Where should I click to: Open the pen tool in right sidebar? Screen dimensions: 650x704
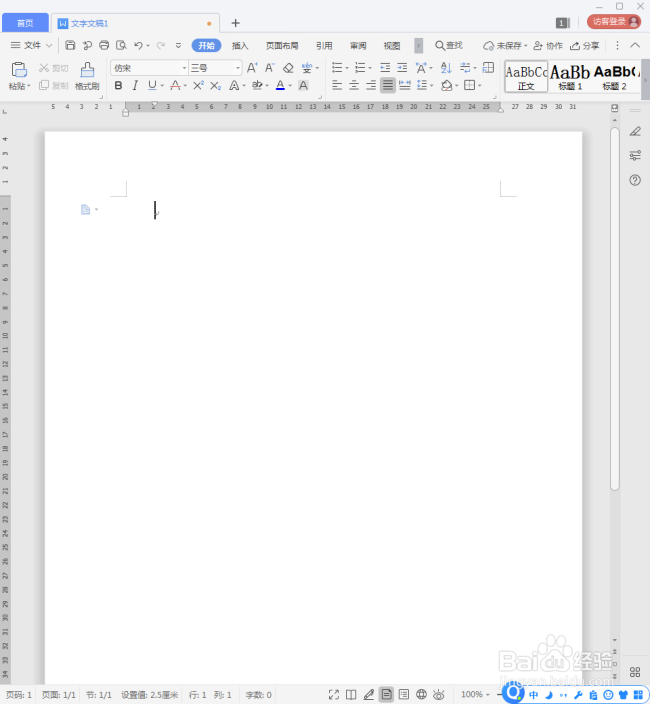(635, 131)
